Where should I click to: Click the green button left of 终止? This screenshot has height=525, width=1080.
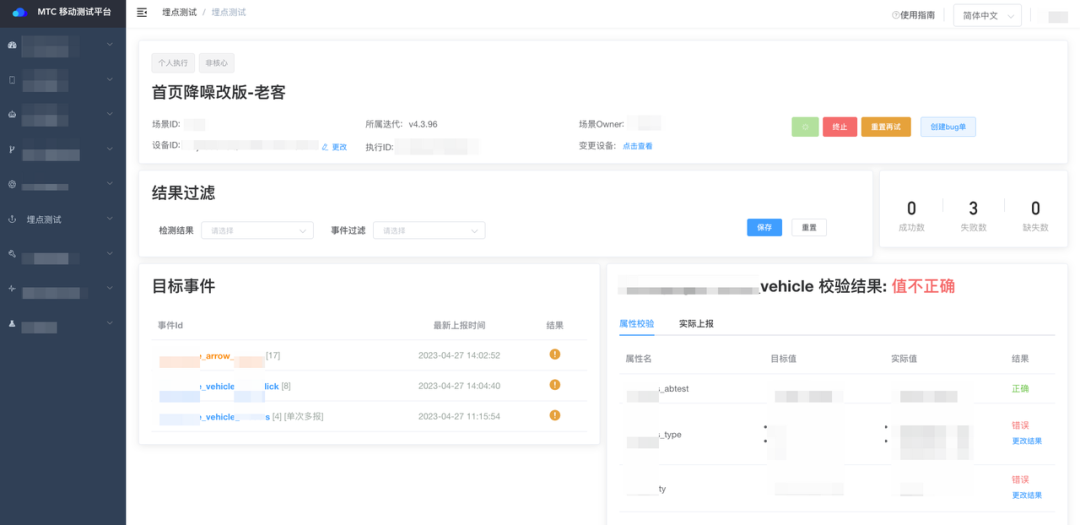click(805, 127)
